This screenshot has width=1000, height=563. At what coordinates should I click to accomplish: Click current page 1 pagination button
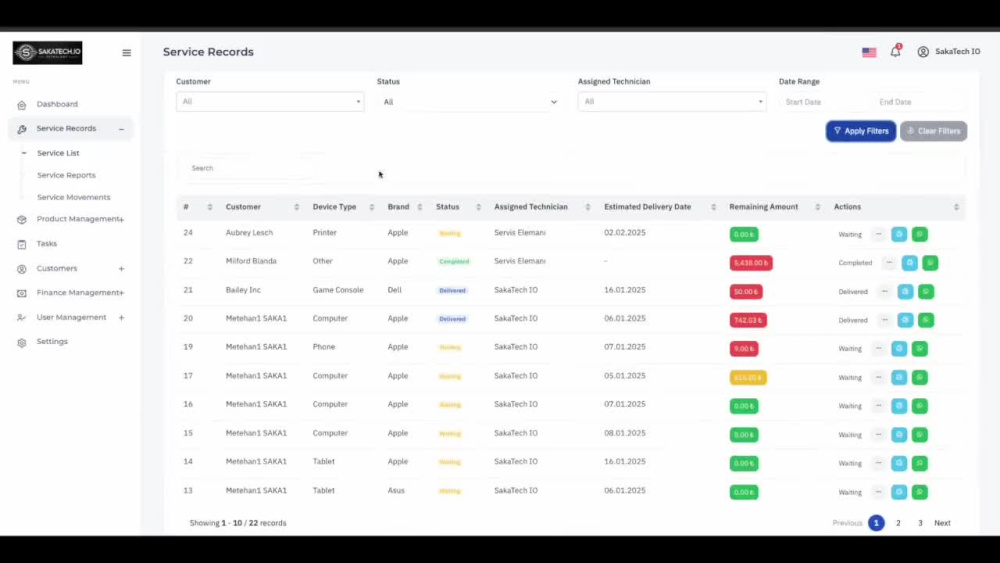click(876, 523)
